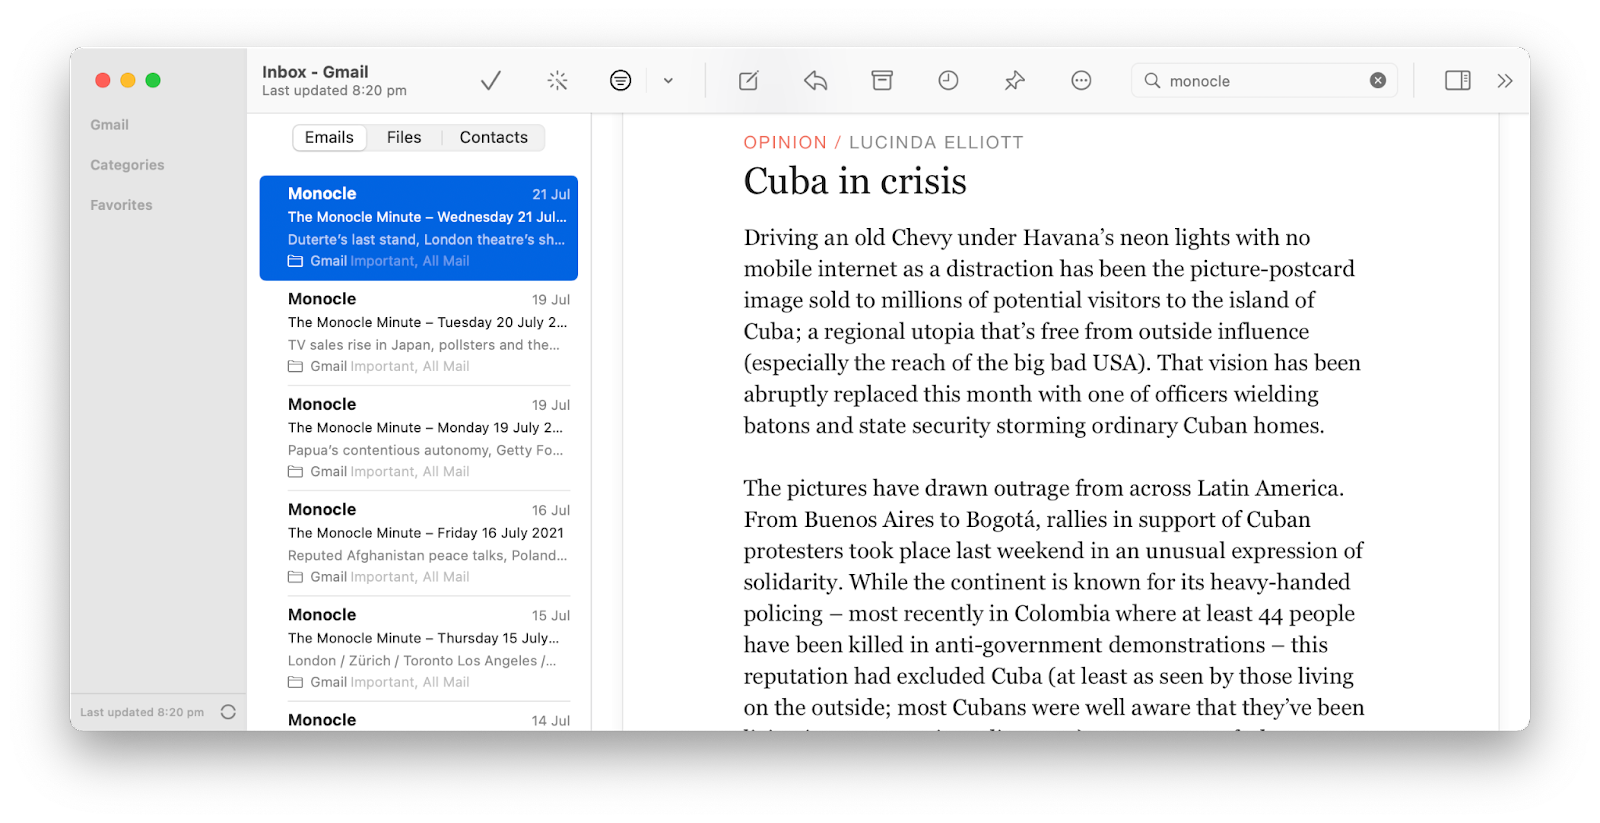This screenshot has width=1600, height=823.
Task: Click the folder icon in the Monday 19 July email
Action: [x=295, y=472]
